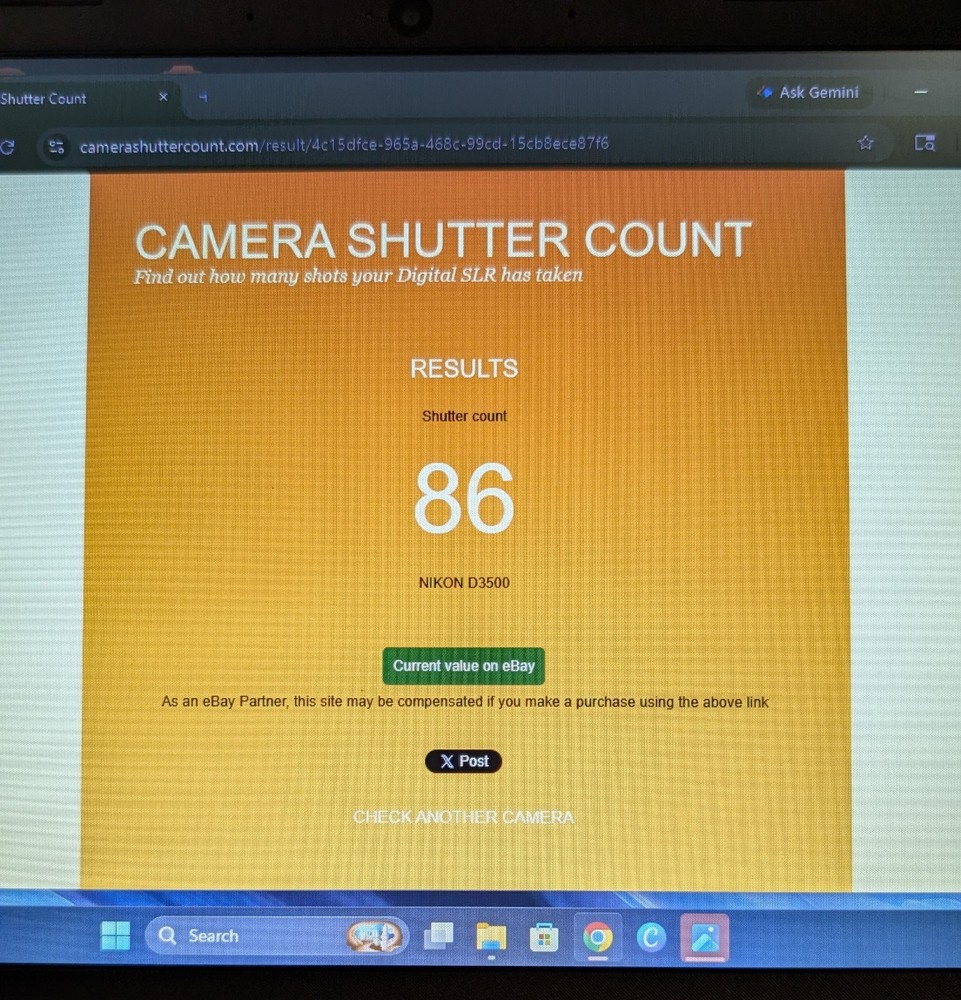This screenshot has height=1000, width=961.
Task: Switch to Google Chrome on taskbar
Action: coord(598,938)
